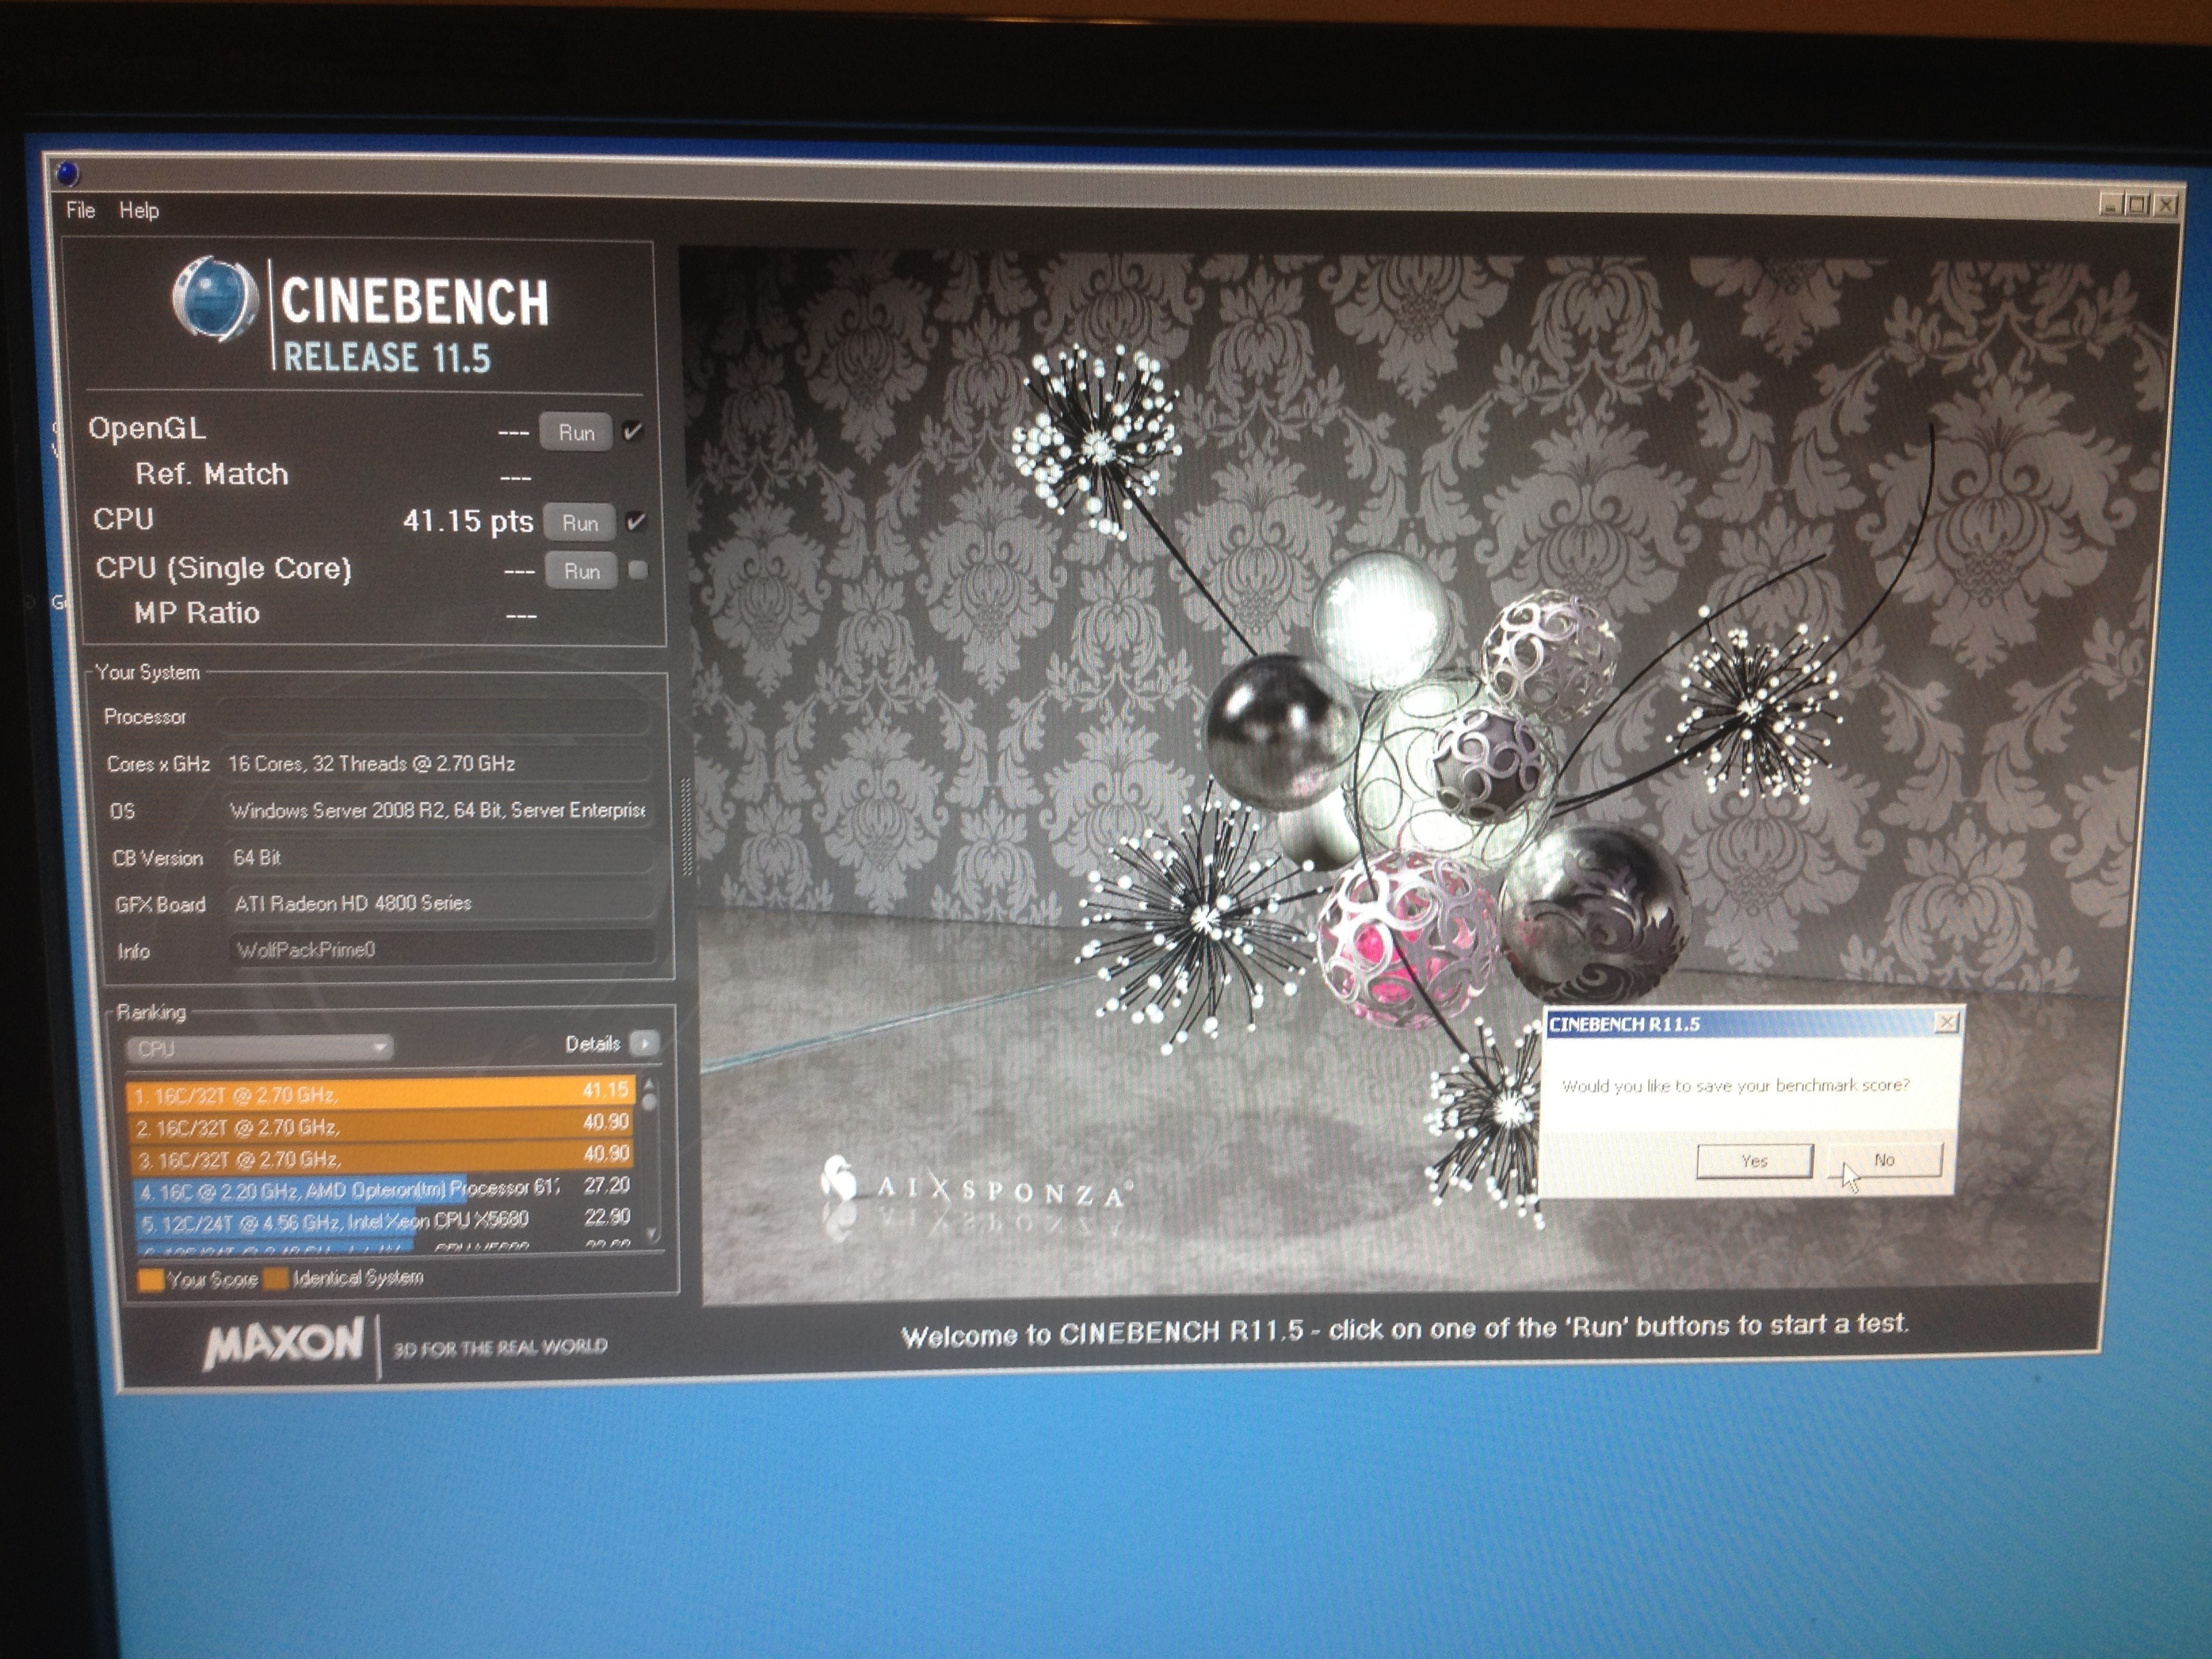Viewport: 2212px width, 1659px height.
Task: Click the orange Your Score legend swatch
Action: pos(151,1279)
